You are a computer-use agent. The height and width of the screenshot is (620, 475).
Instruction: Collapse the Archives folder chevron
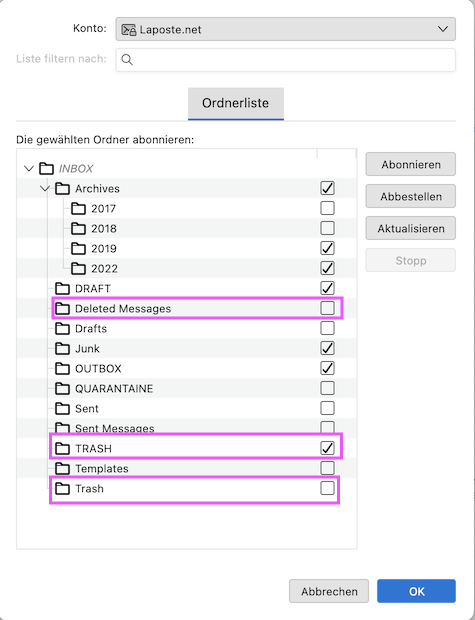tap(45, 189)
